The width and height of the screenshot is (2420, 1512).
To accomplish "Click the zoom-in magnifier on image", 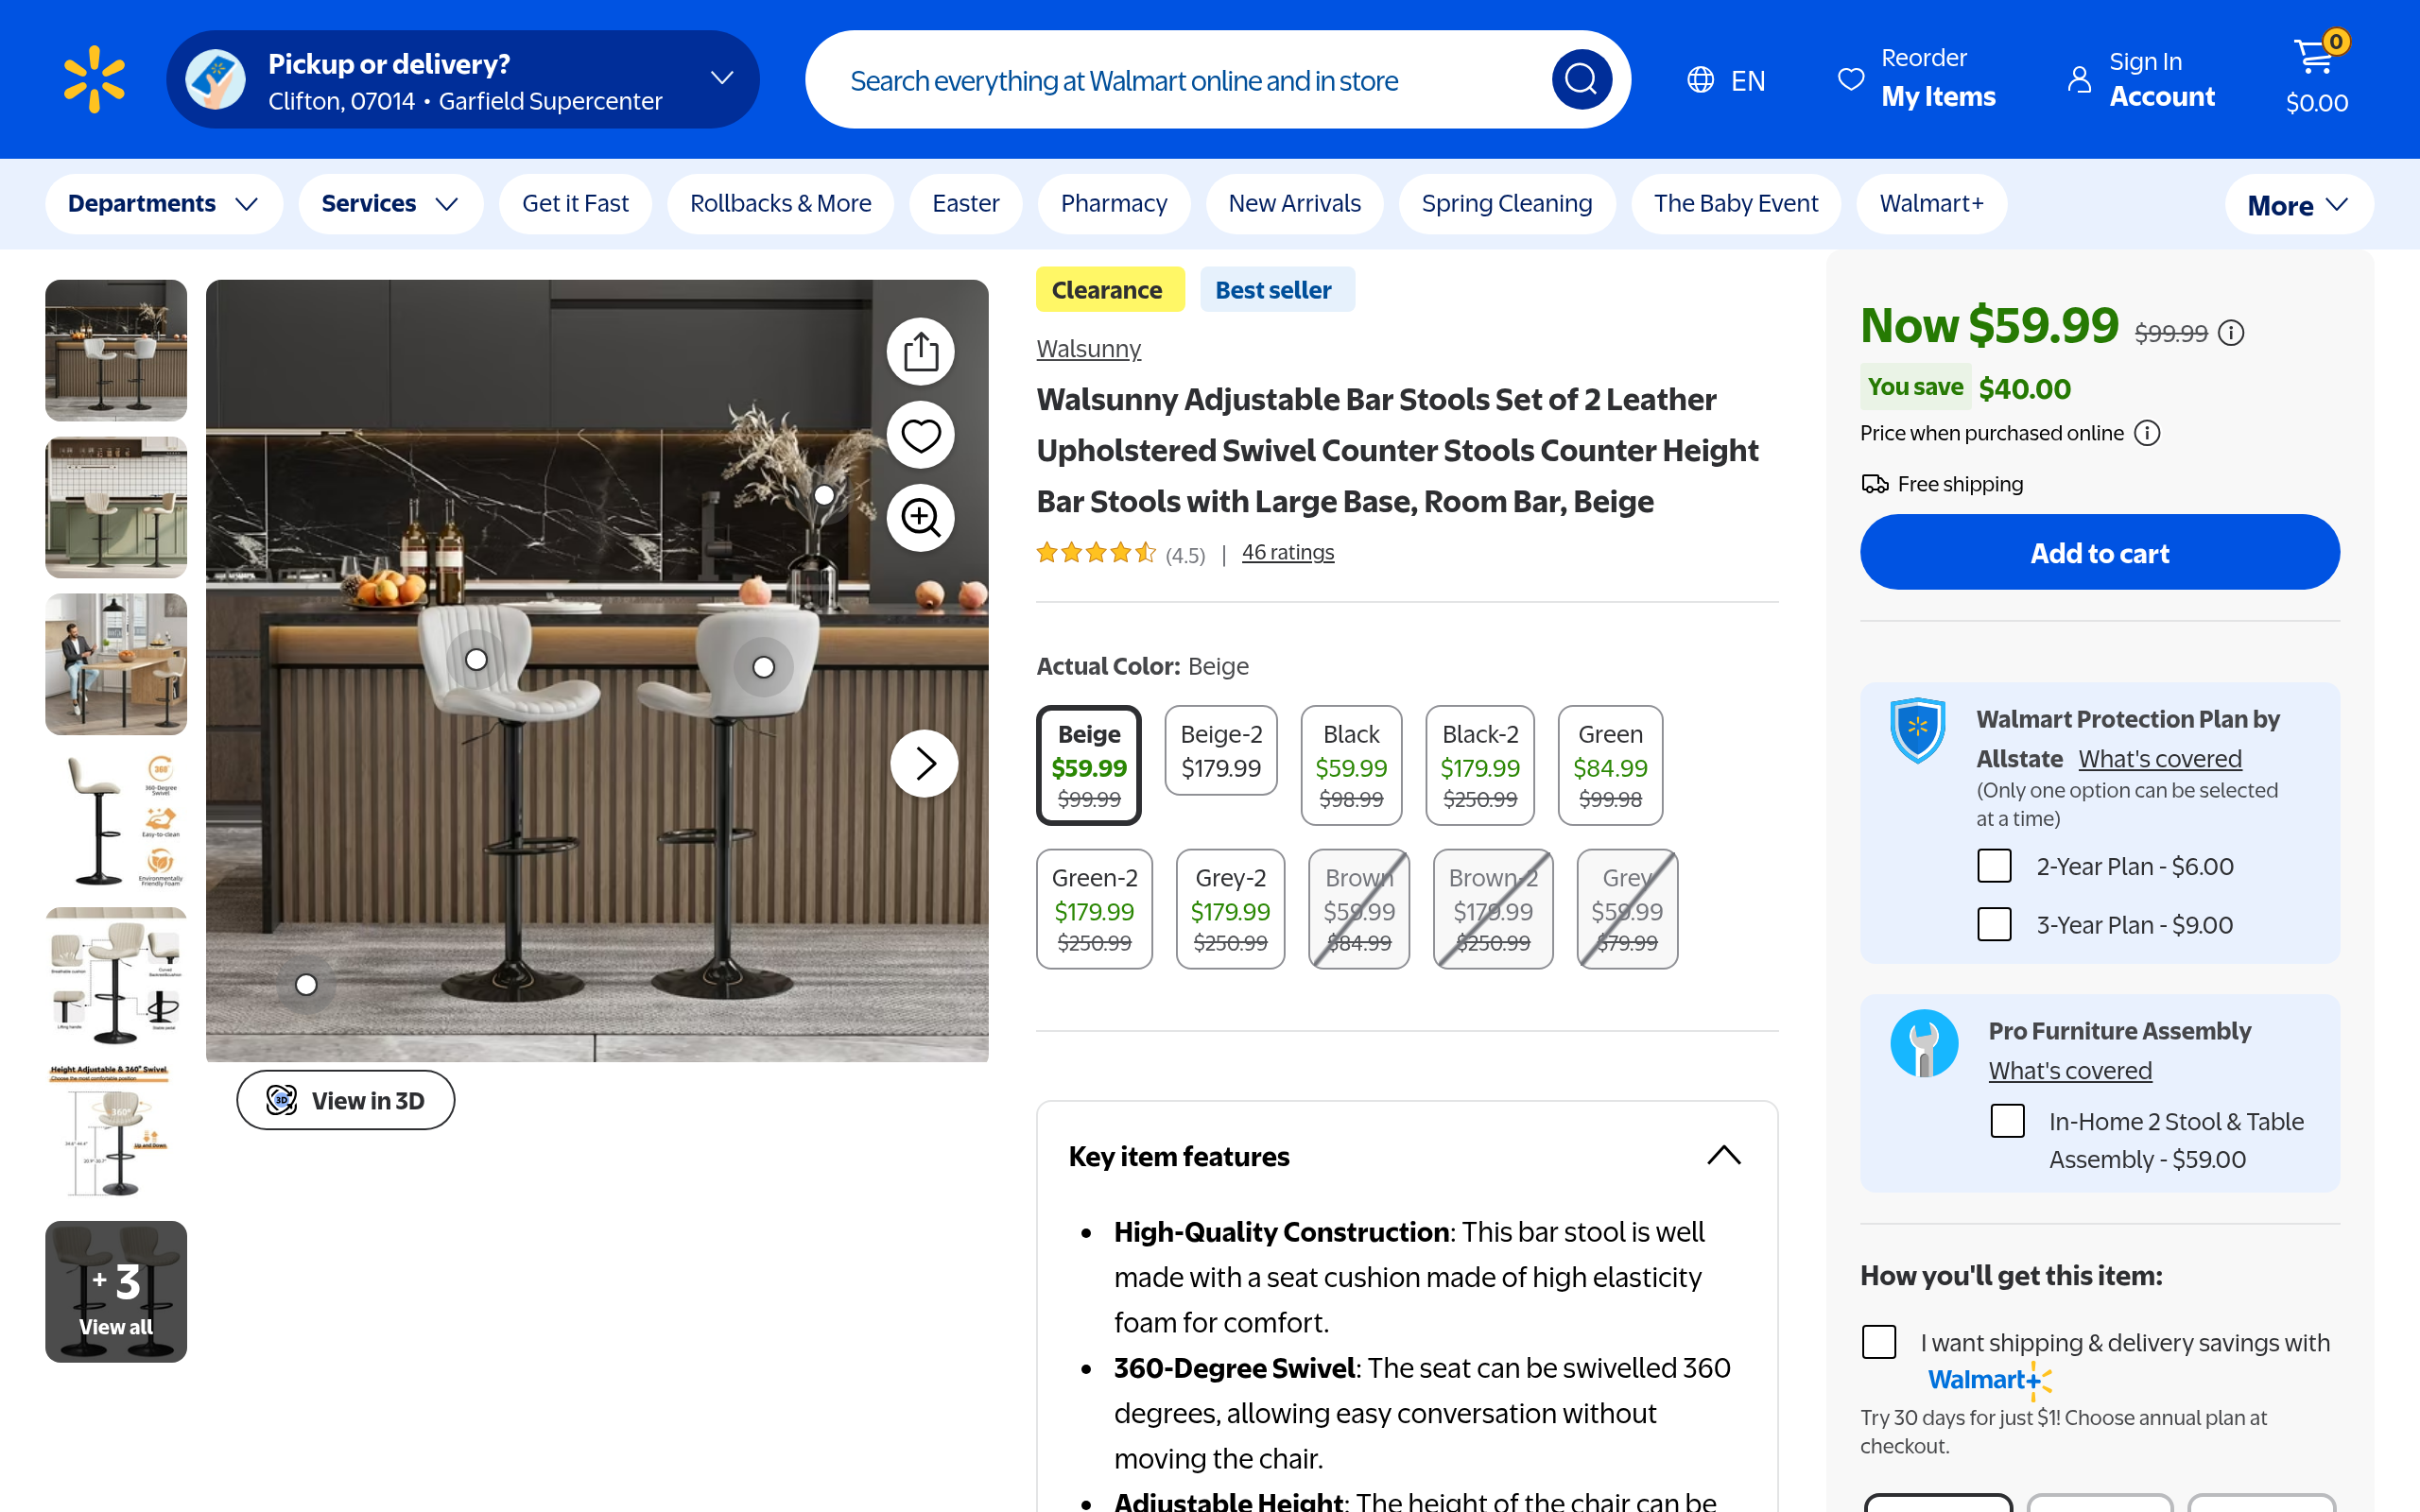I will coord(920,518).
